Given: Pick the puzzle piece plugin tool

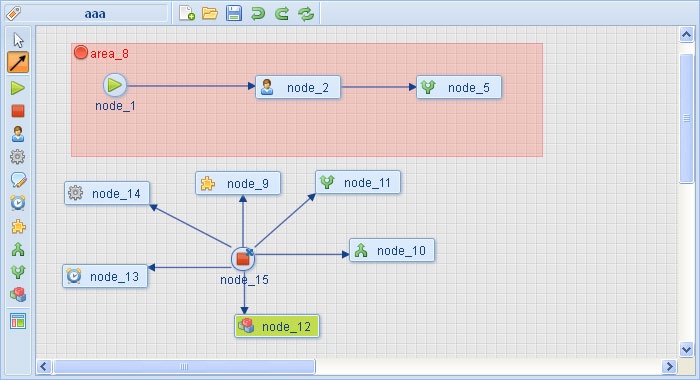Looking at the screenshot, I should [x=18, y=226].
